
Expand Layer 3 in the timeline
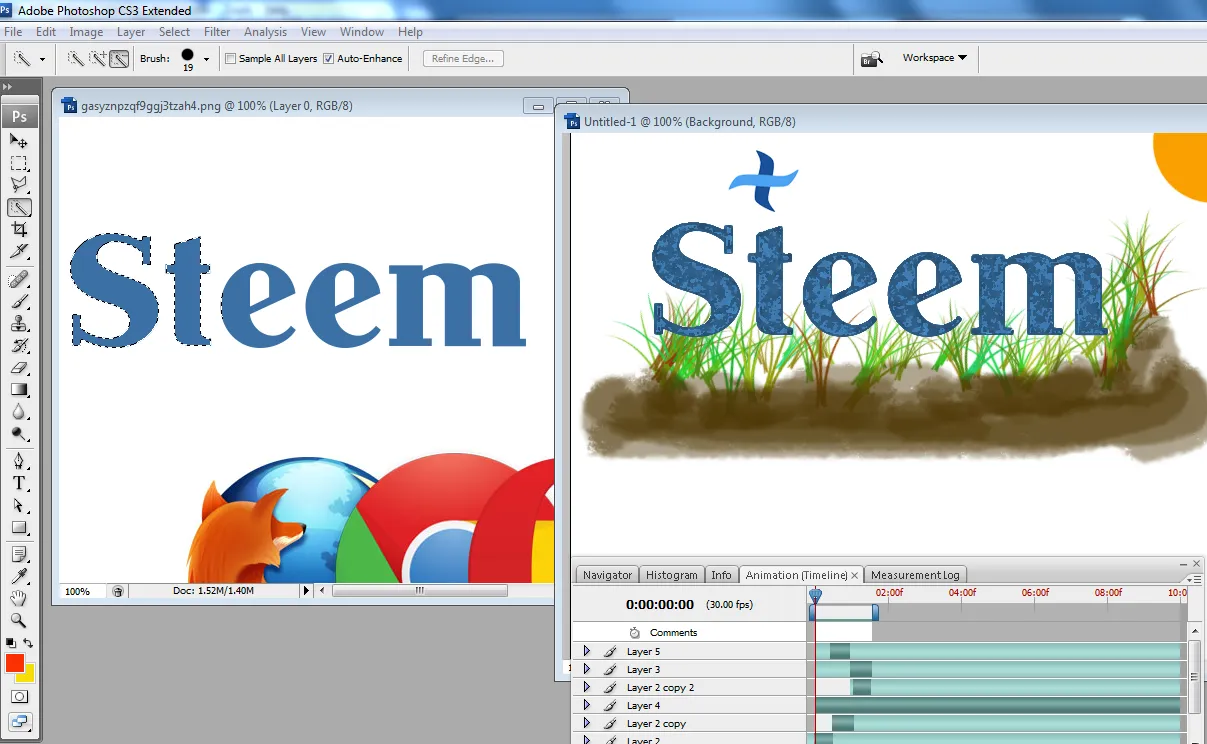(587, 669)
